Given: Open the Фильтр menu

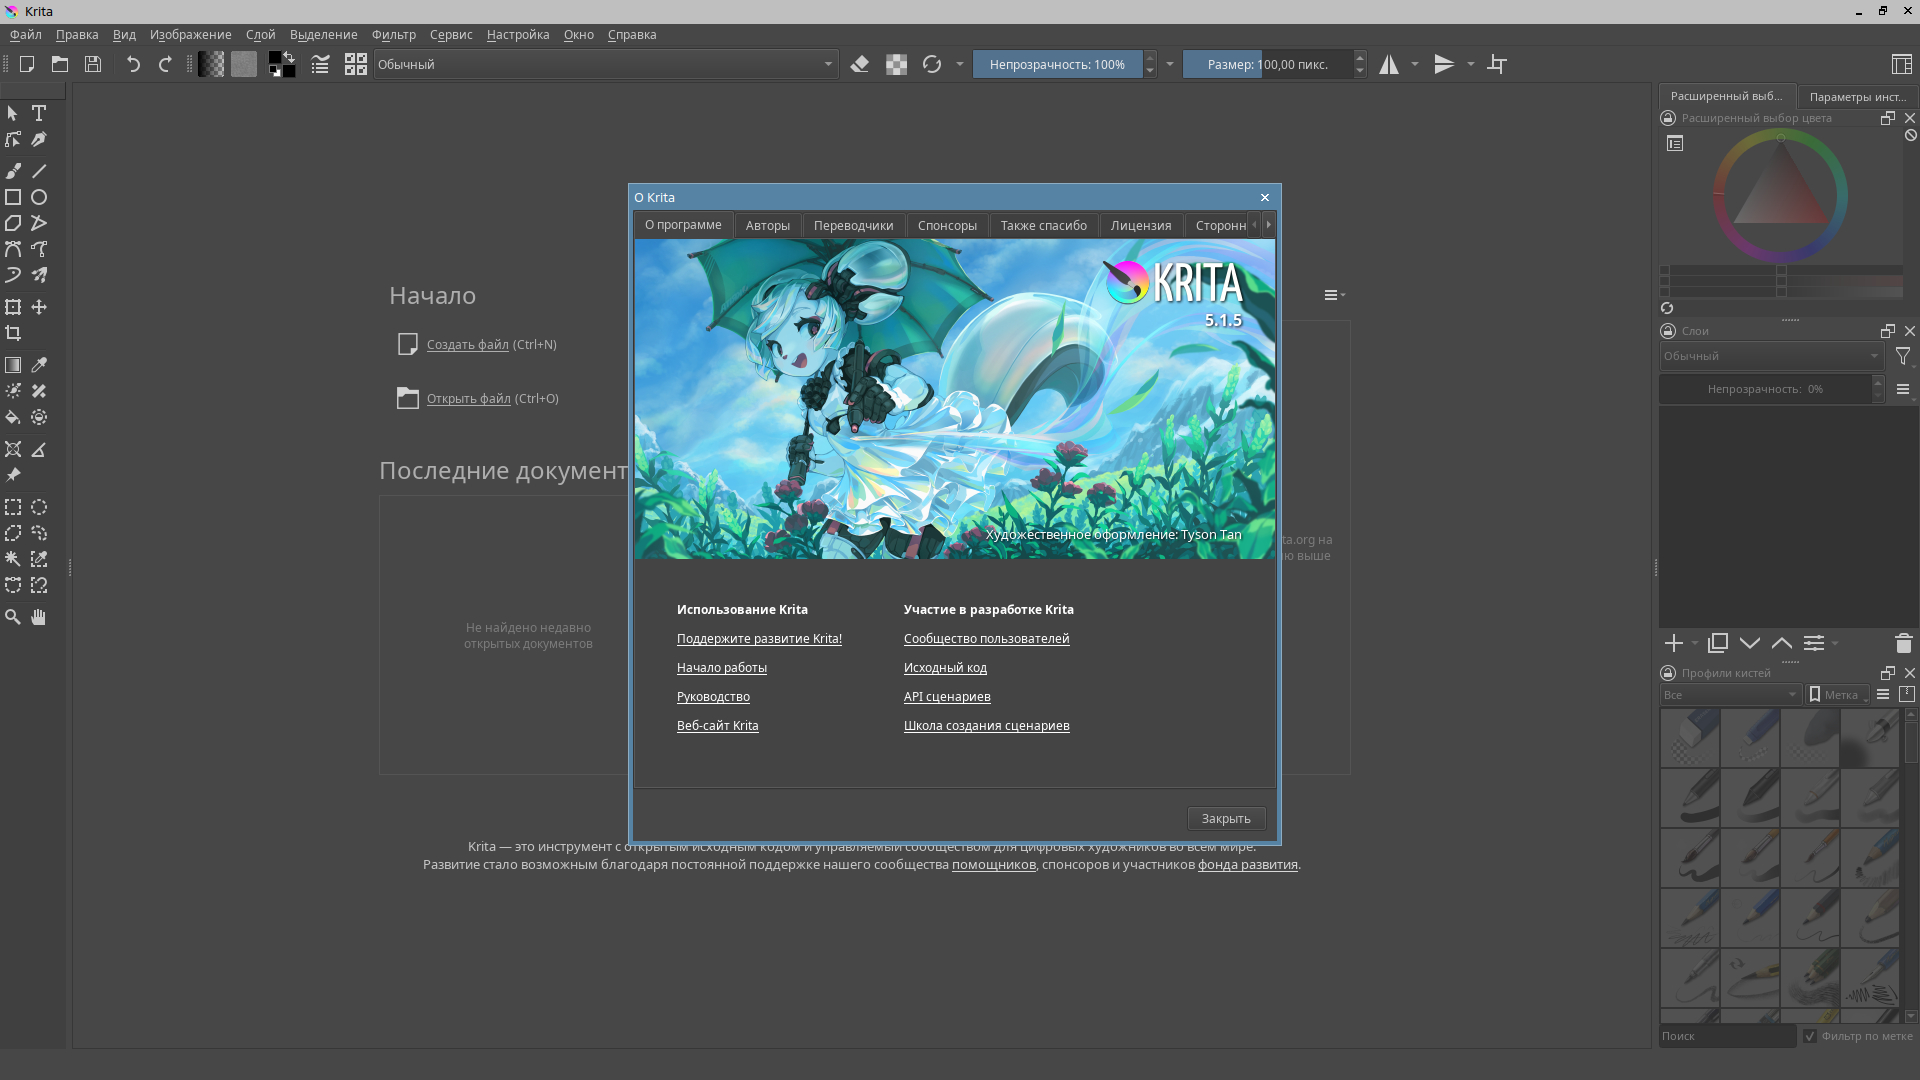Looking at the screenshot, I should 394,35.
